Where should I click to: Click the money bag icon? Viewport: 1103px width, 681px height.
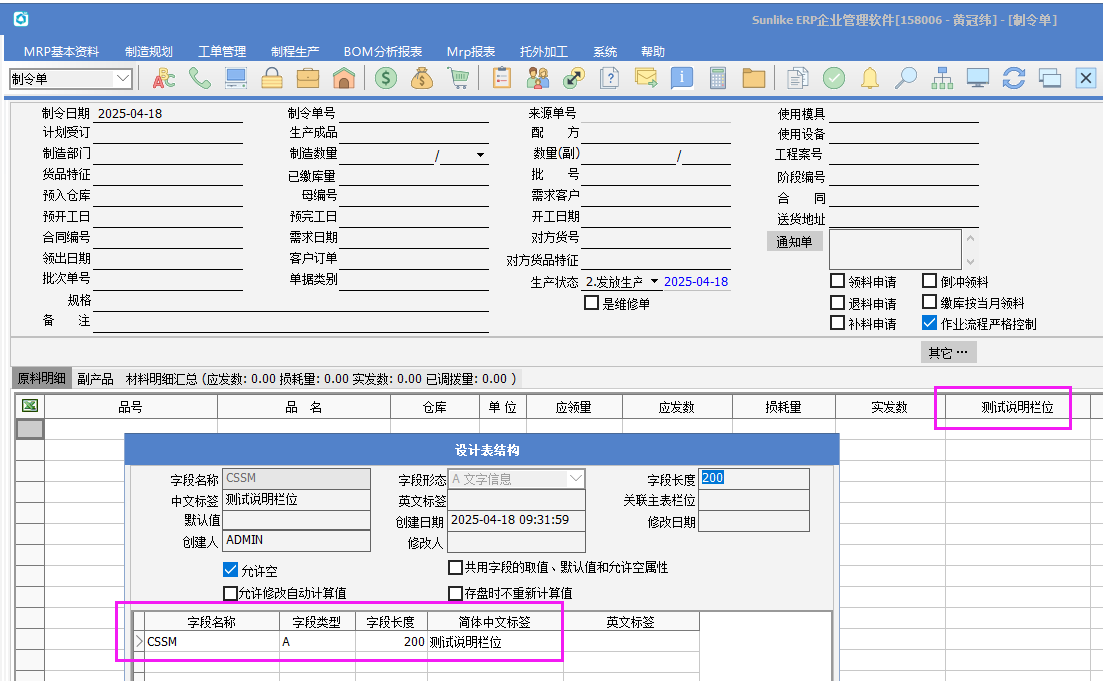pyautogui.click(x=422, y=78)
